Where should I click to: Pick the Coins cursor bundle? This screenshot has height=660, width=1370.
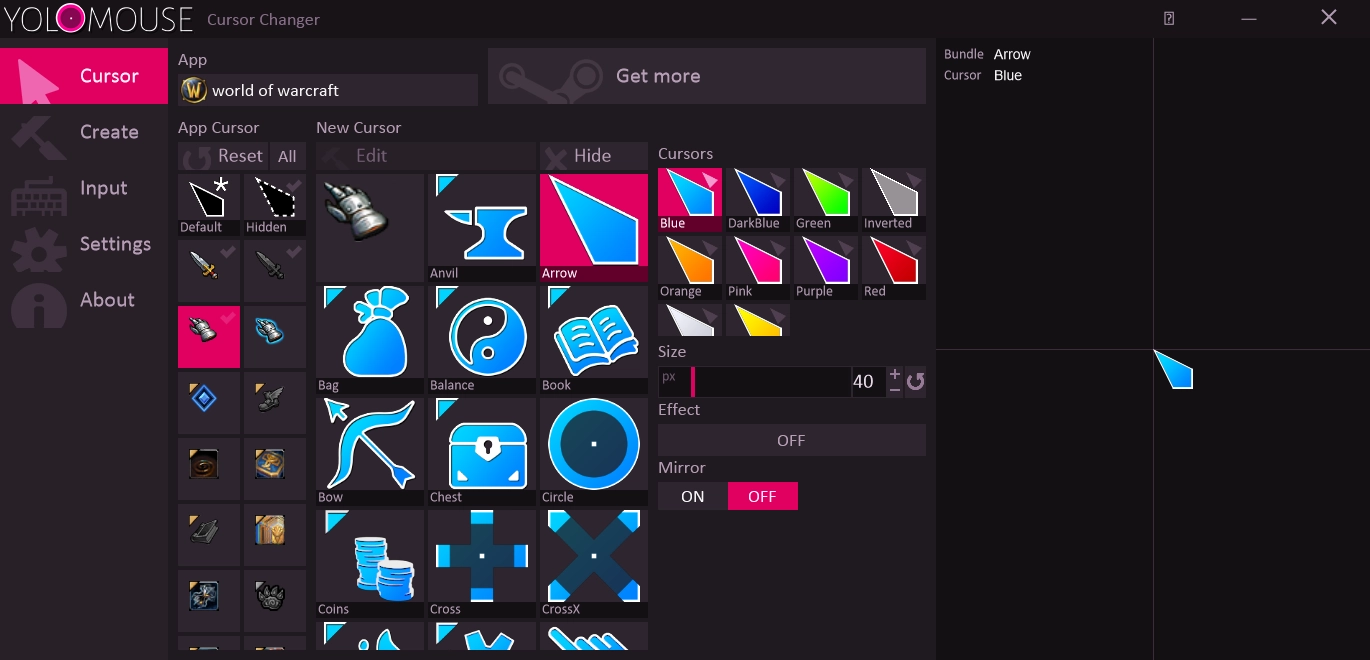click(x=370, y=563)
